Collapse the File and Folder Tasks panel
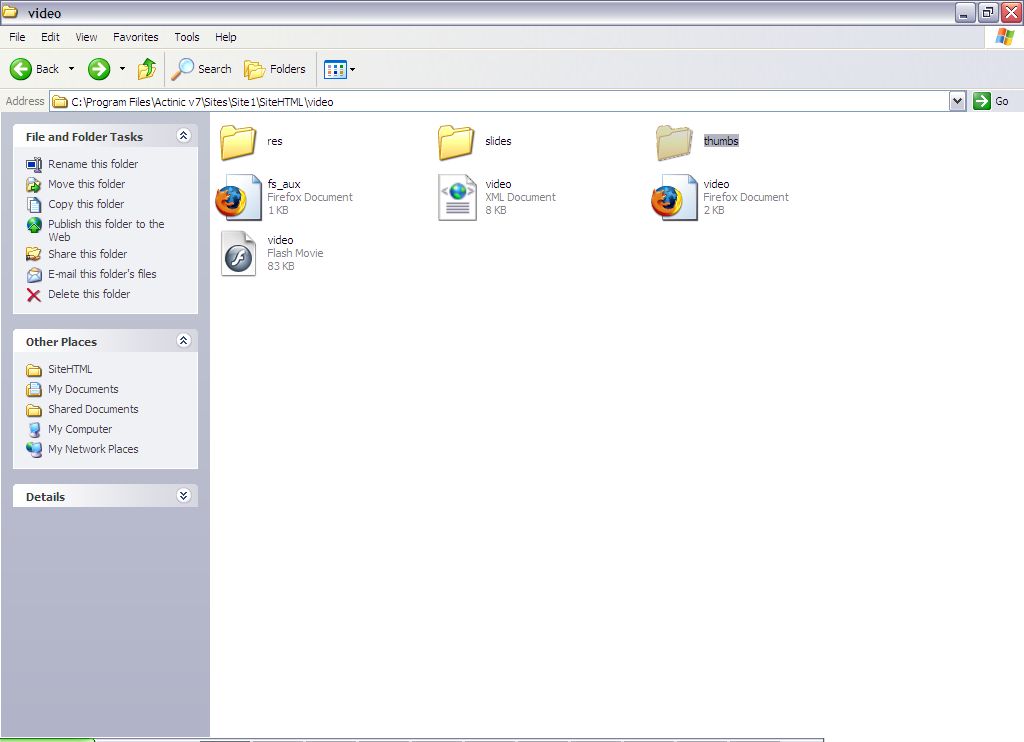The height and width of the screenshot is (742, 1024). [183, 136]
